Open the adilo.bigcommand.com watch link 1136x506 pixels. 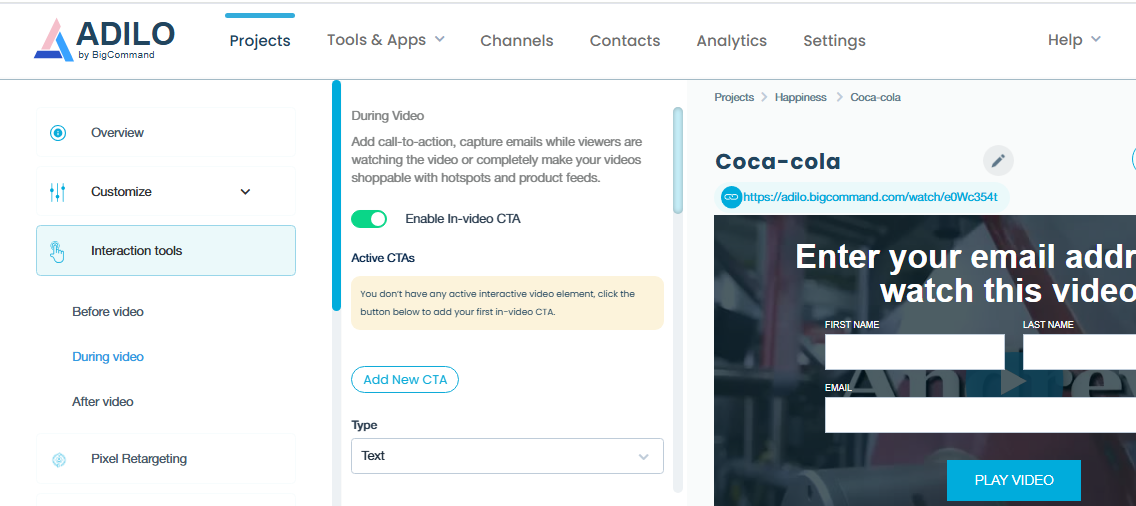tap(870, 196)
